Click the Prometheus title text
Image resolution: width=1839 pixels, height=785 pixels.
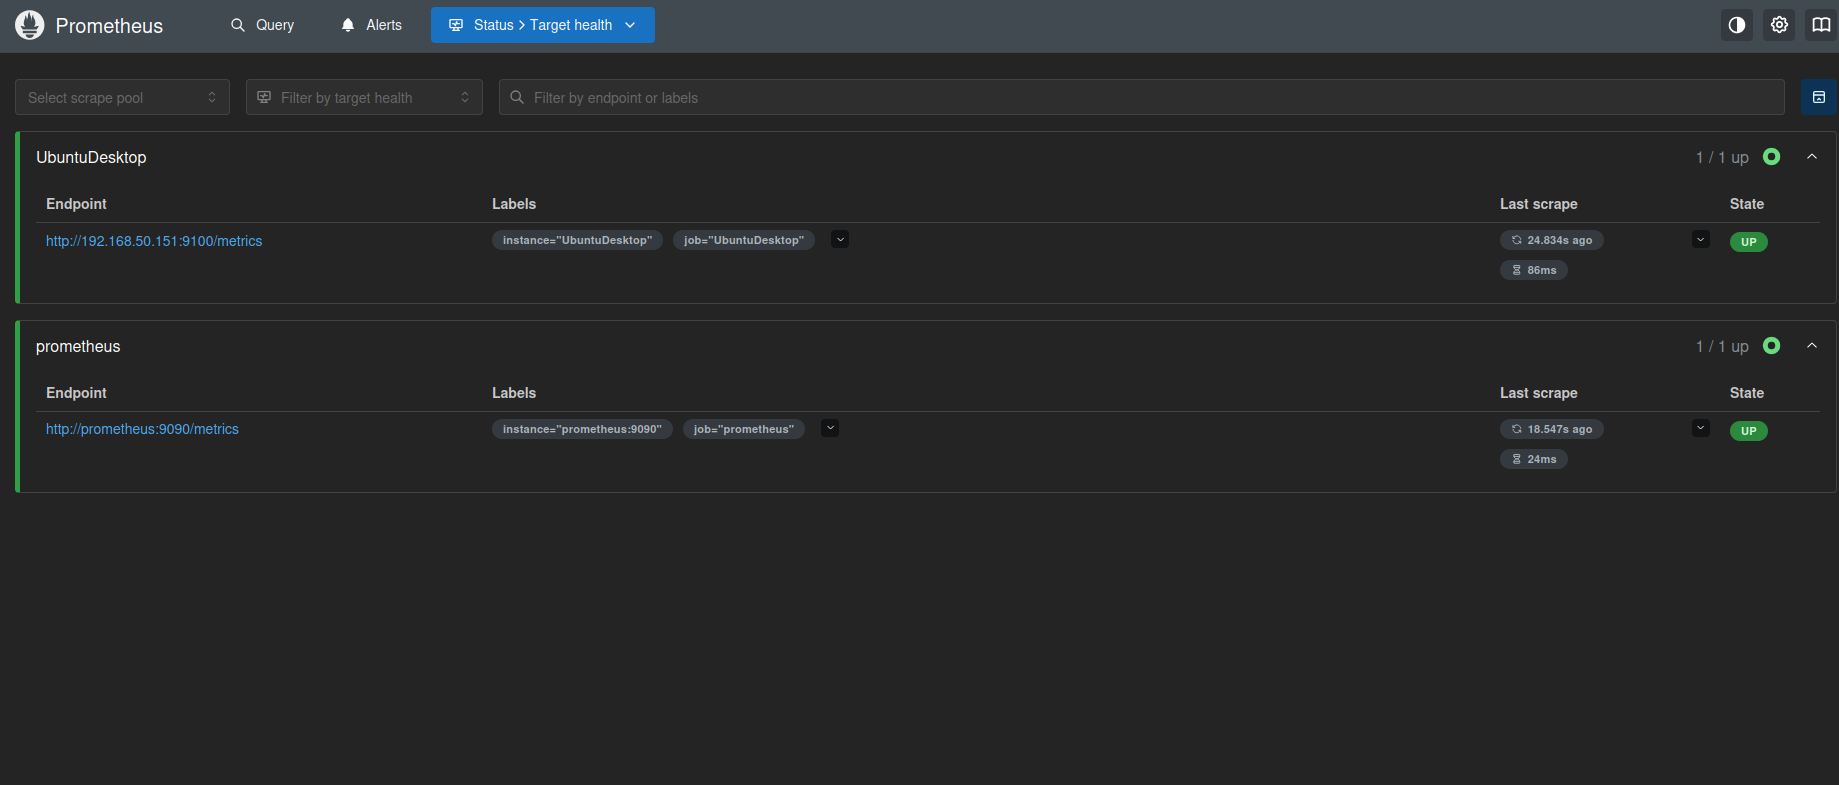point(109,26)
